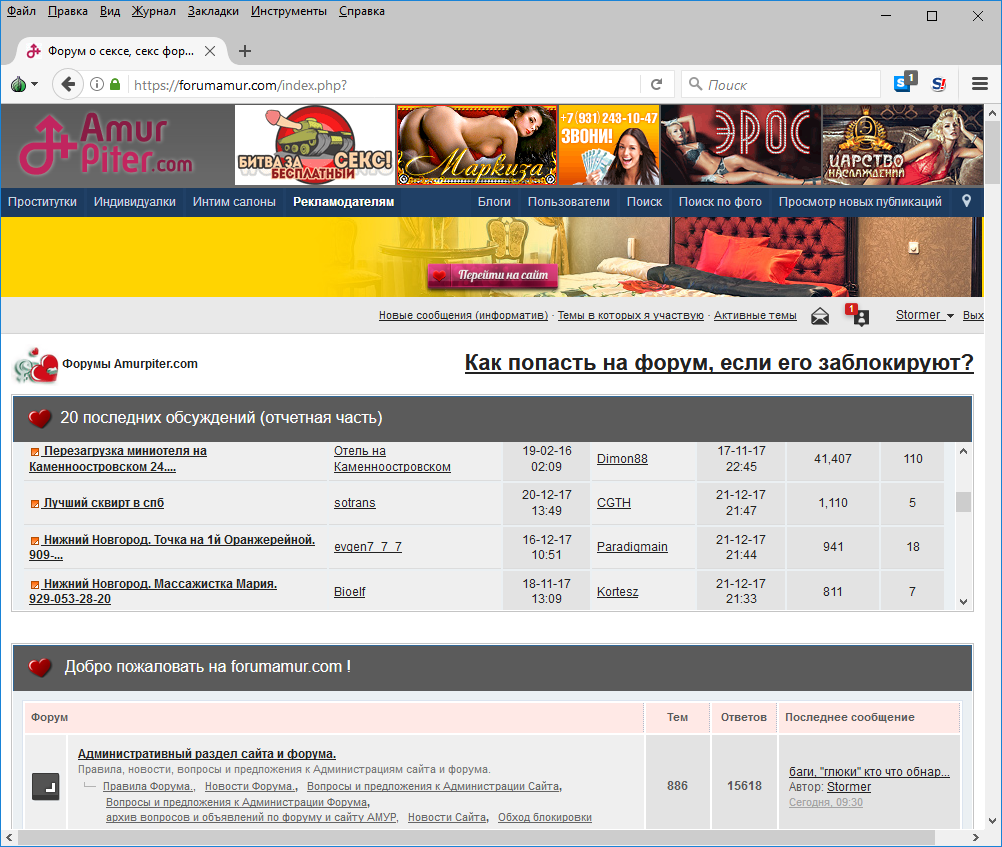Expand the Stormer user dropdown
1002x847 pixels.
coord(924,315)
